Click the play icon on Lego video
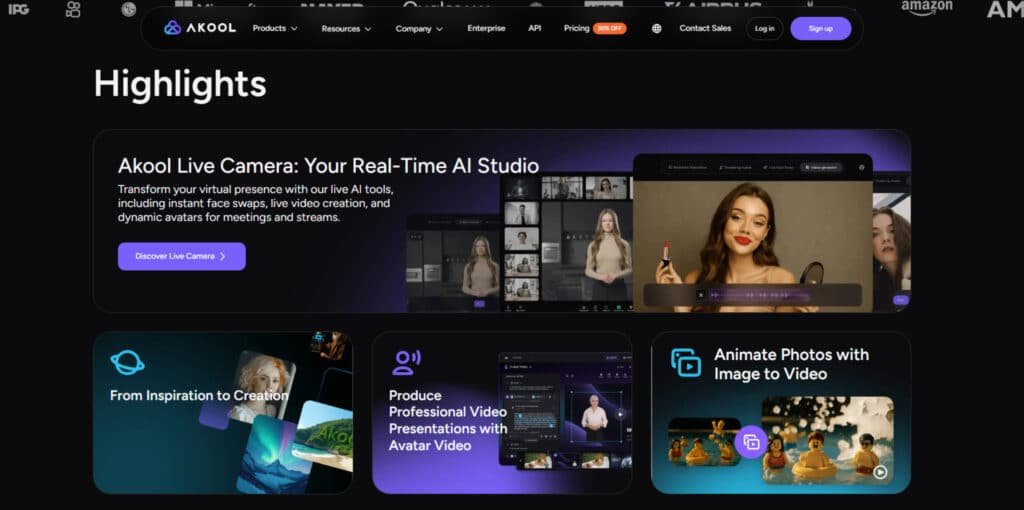Screen dimensions: 1024x510 (x=880, y=471)
